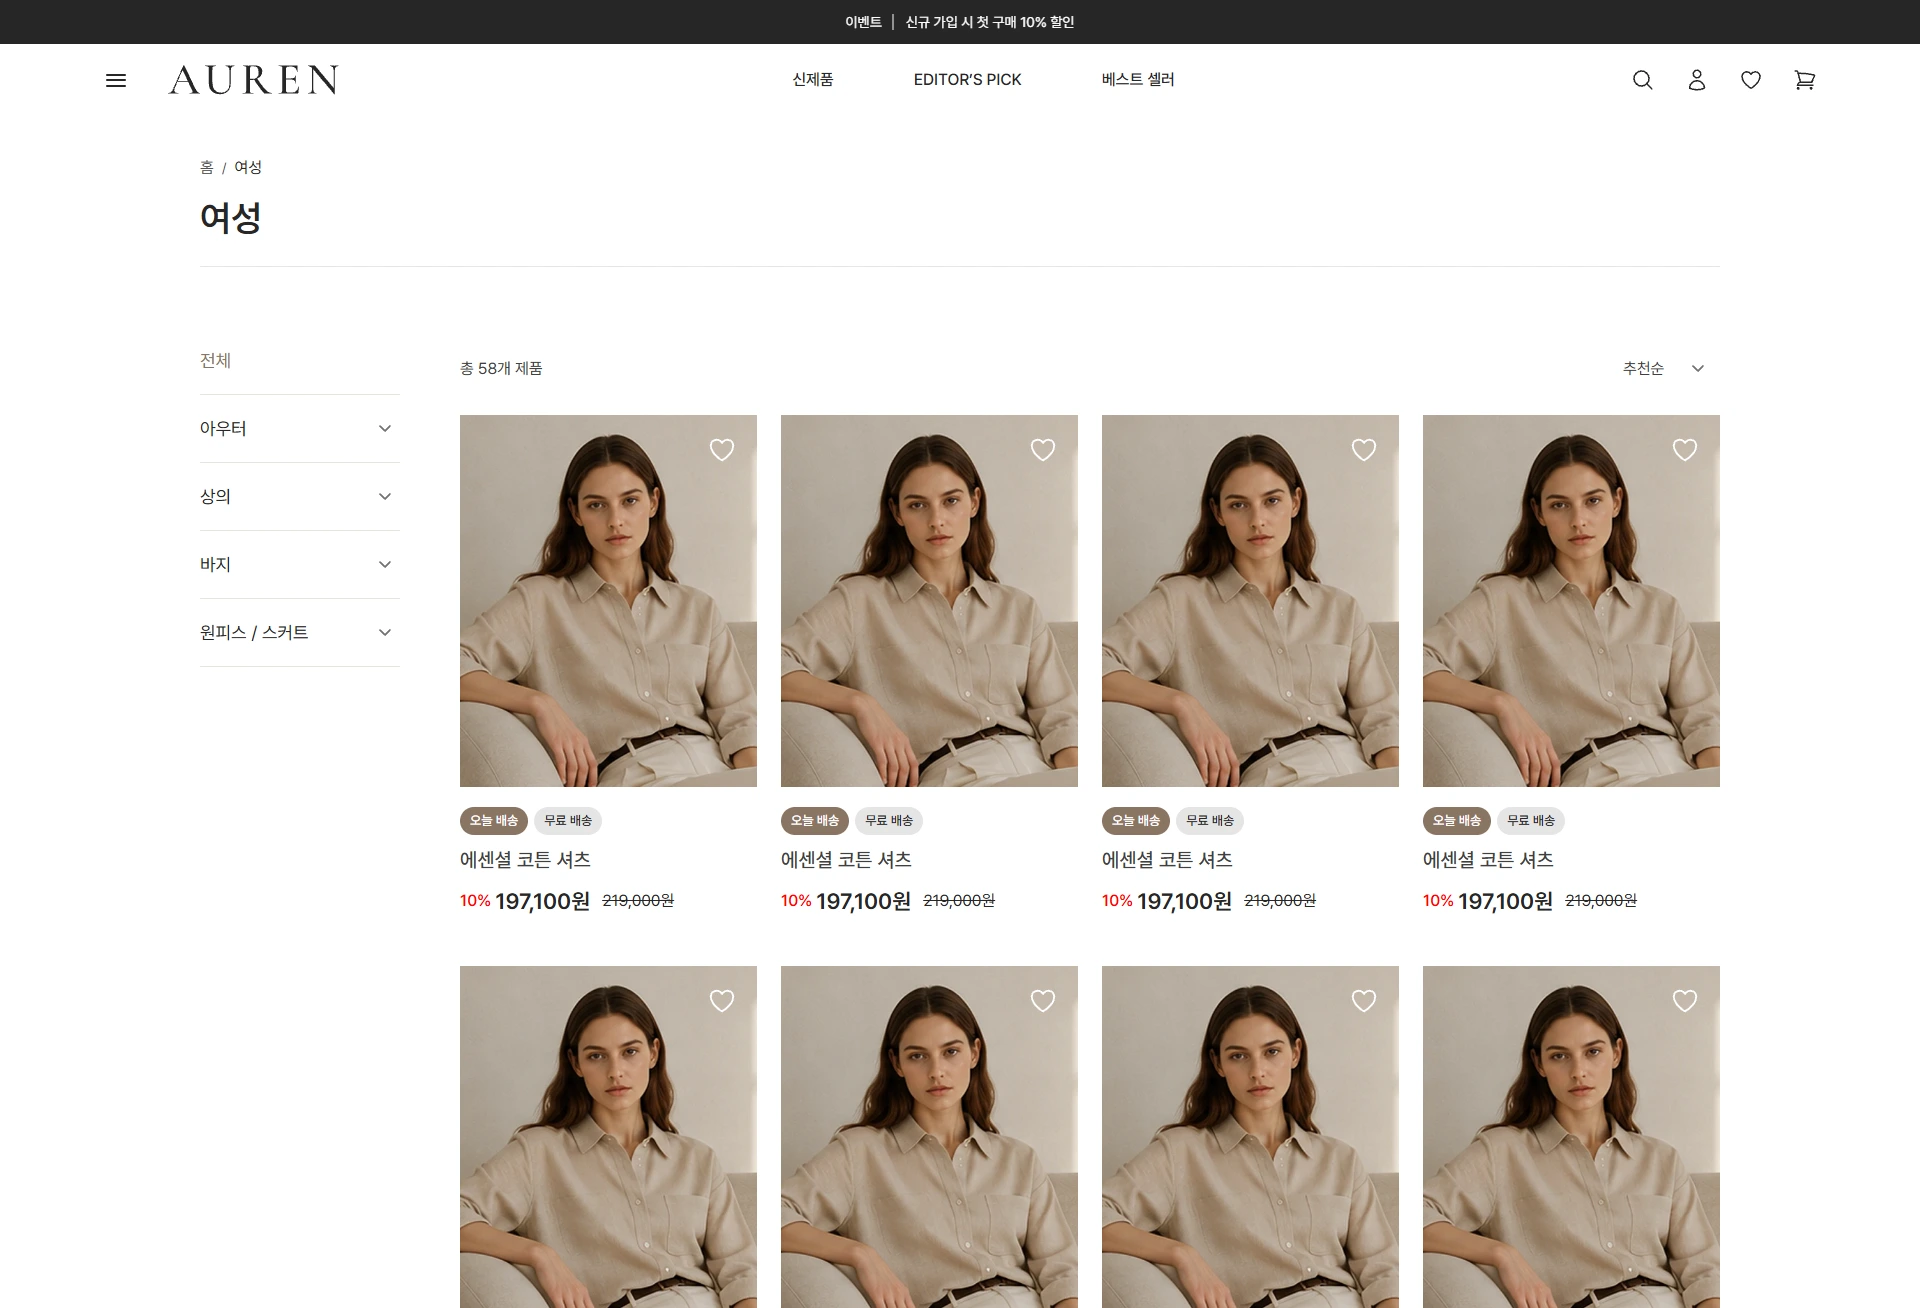Viewport: 1920px width, 1308px height.
Task: Toggle wishlist heart on fourth top-row product
Action: [1685, 450]
